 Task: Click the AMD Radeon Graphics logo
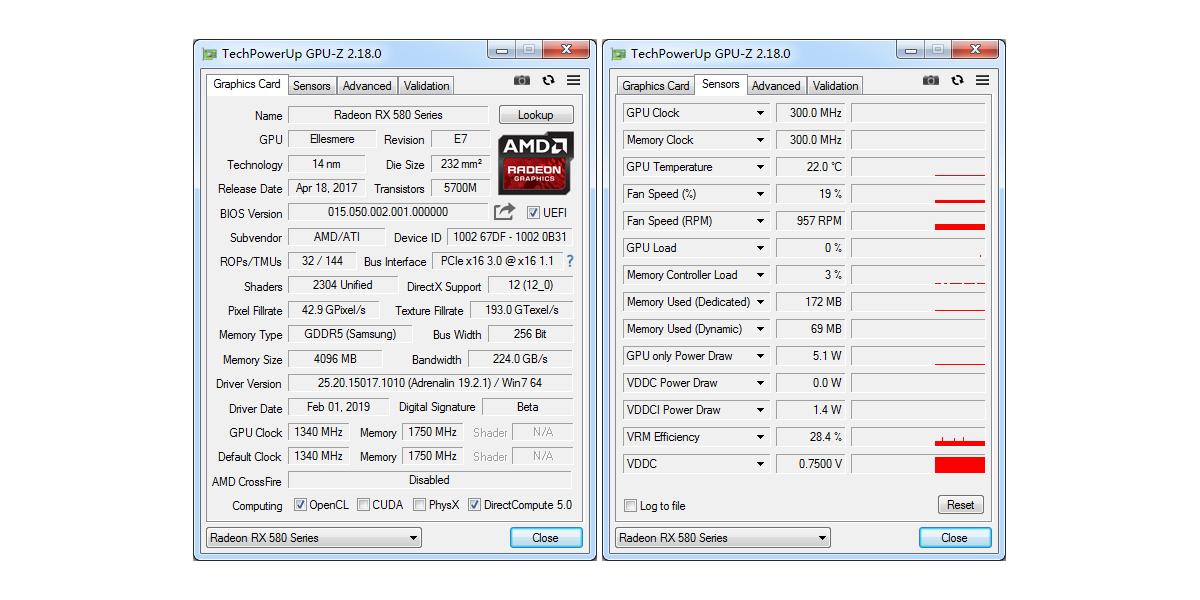coord(533,165)
